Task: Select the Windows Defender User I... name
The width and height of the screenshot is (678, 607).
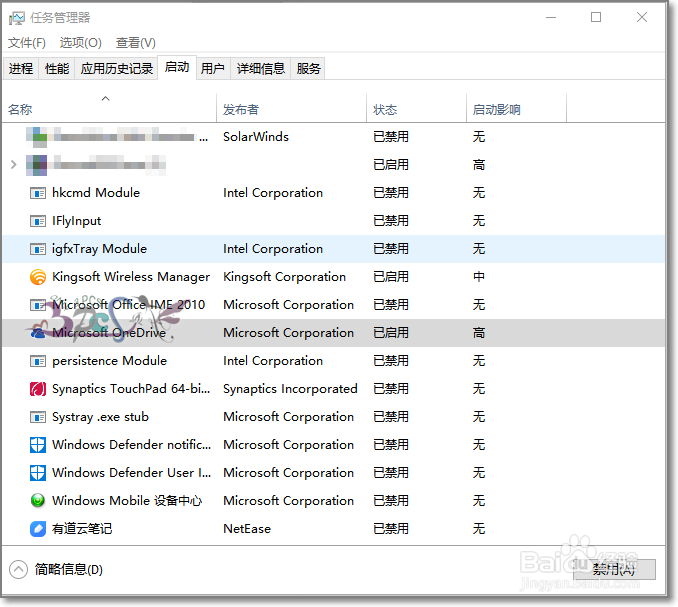Action: click(131, 473)
